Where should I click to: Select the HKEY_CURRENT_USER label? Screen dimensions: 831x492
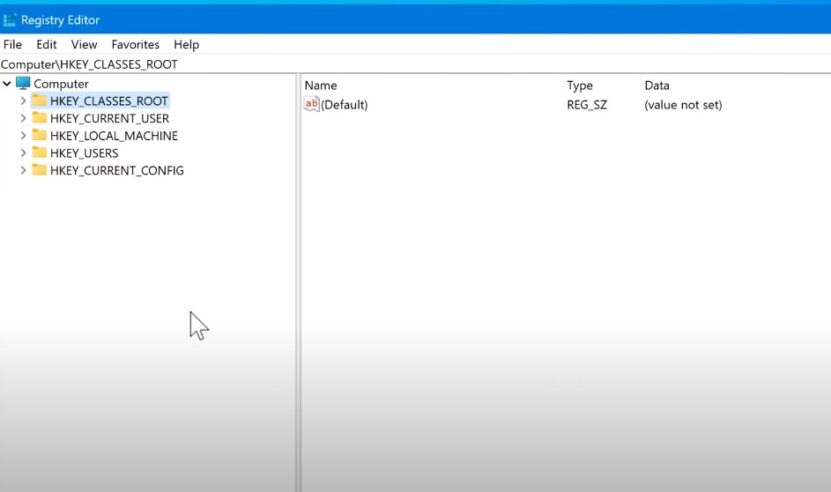[110, 118]
